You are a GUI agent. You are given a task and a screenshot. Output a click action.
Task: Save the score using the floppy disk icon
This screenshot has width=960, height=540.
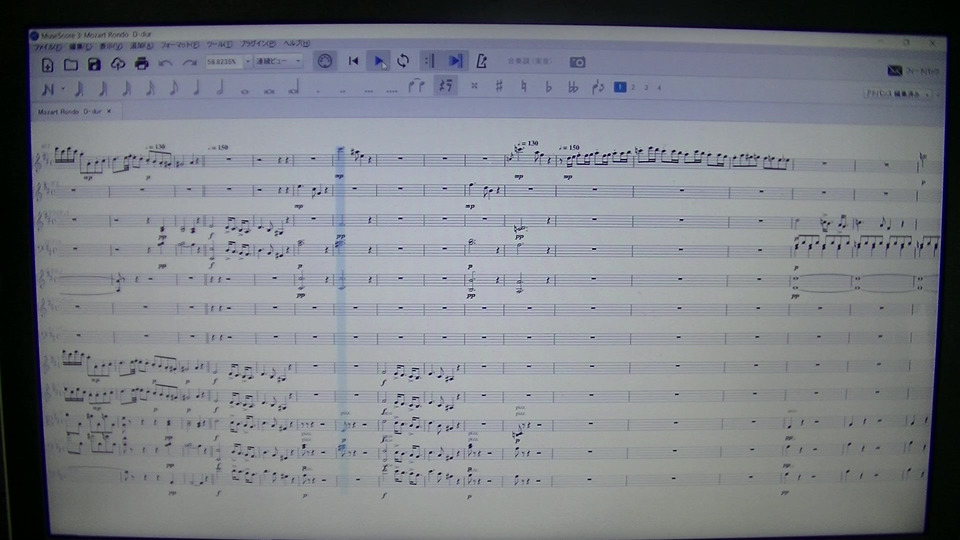pyautogui.click(x=94, y=64)
